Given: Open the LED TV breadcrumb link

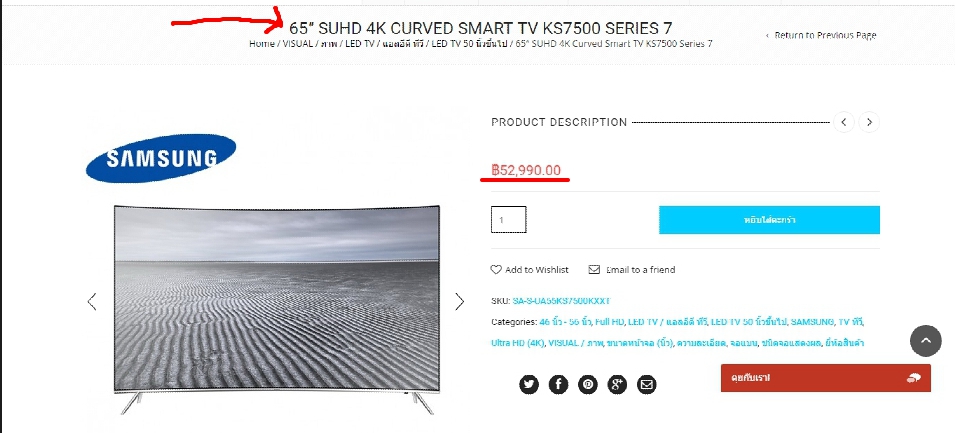Looking at the screenshot, I should [359, 44].
